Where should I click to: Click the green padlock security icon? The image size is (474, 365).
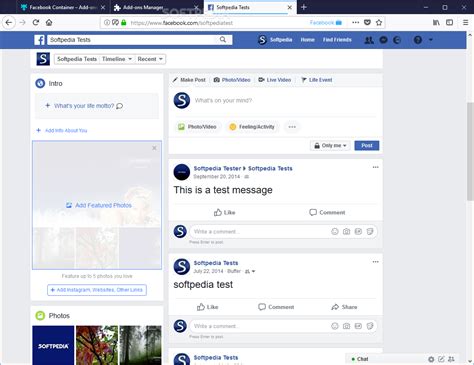(x=124, y=23)
